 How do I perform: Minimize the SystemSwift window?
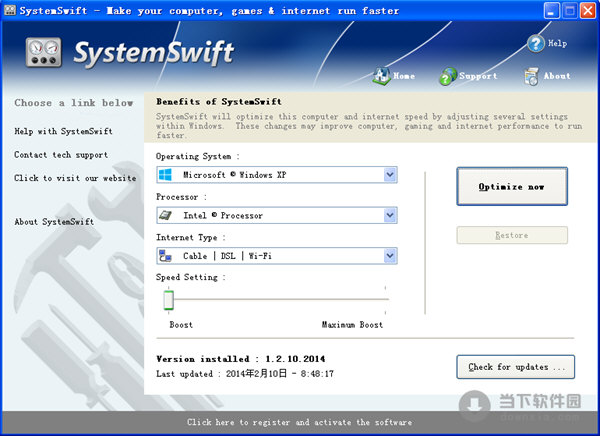pos(551,11)
